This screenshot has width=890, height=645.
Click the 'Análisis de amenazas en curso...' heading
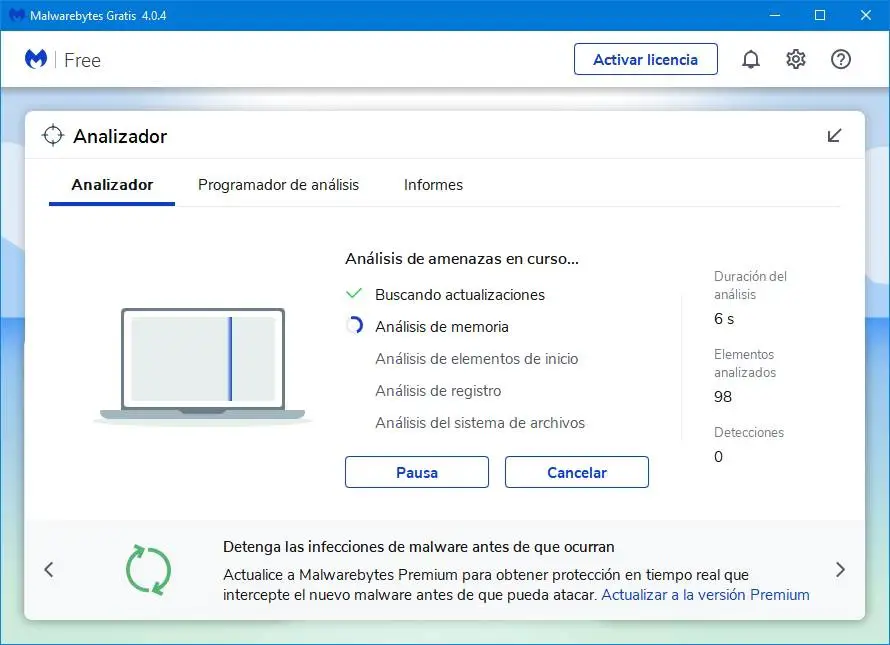point(462,259)
